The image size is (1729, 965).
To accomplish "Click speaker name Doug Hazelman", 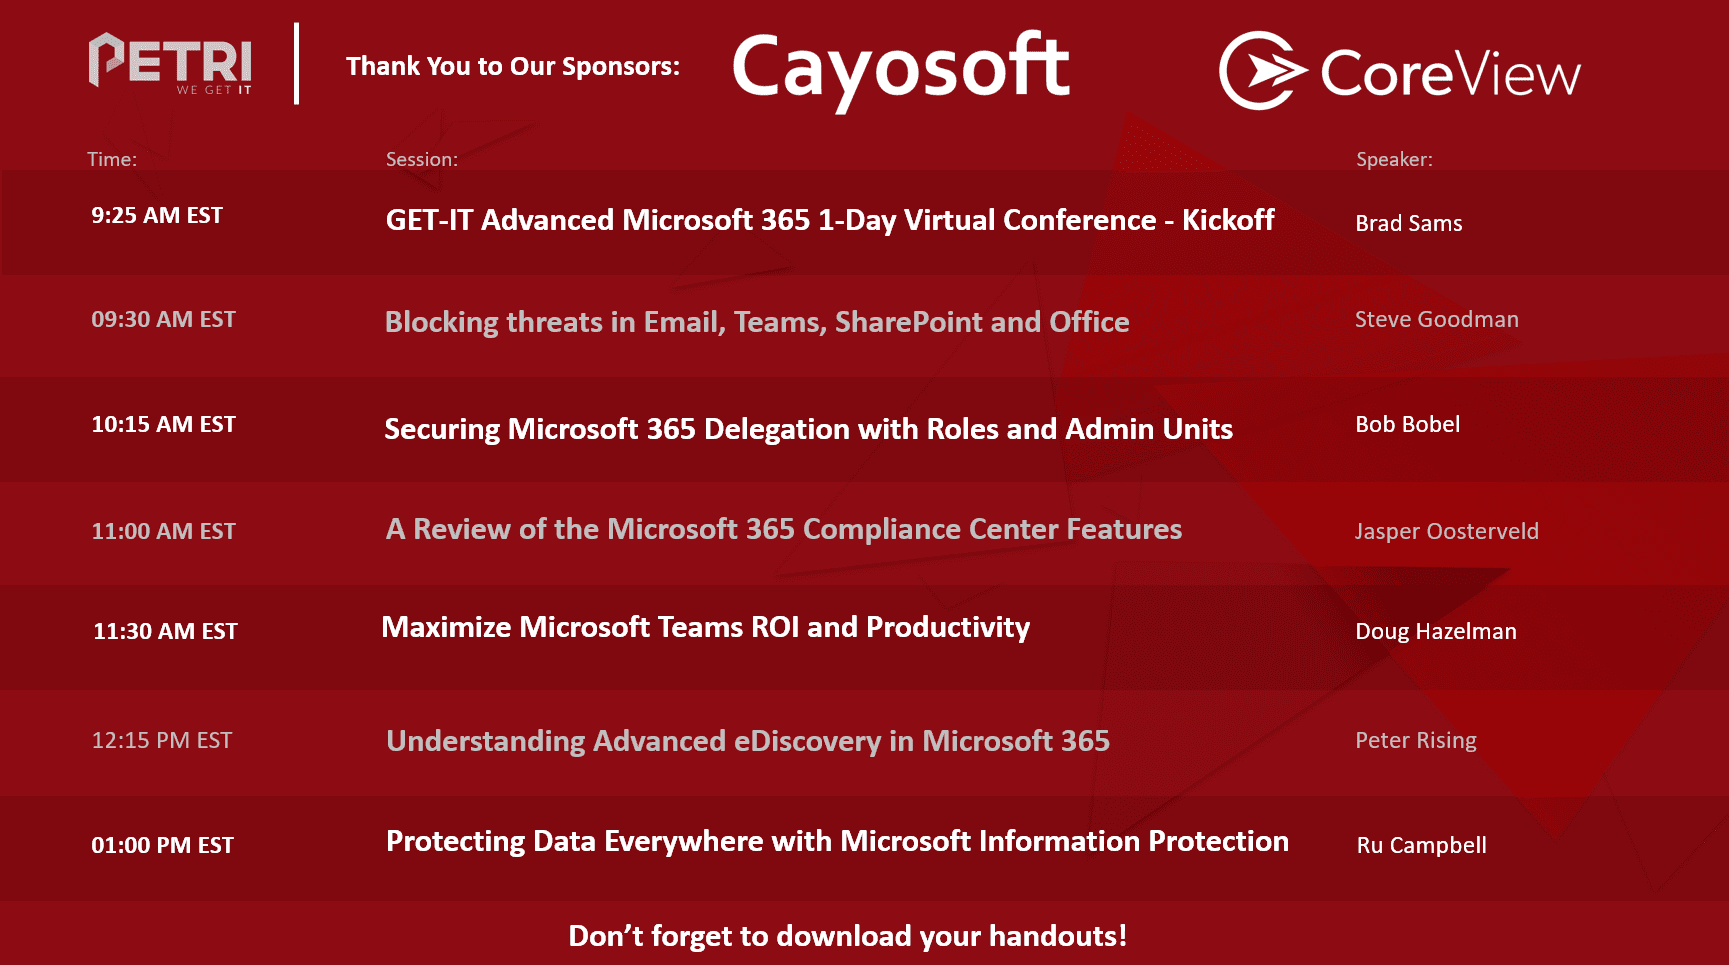I will (1435, 631).
